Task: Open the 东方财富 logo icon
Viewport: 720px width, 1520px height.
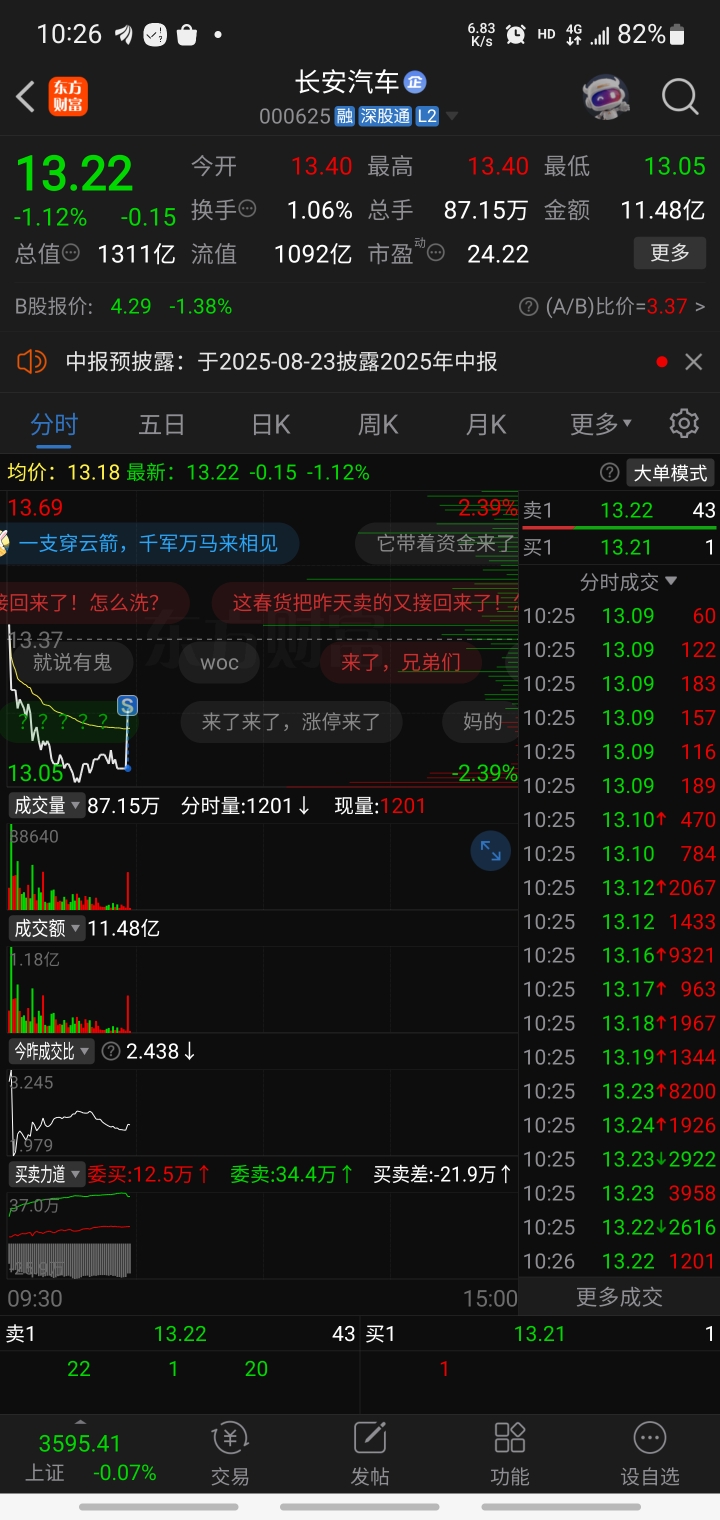Action: (x=69, y=97)
